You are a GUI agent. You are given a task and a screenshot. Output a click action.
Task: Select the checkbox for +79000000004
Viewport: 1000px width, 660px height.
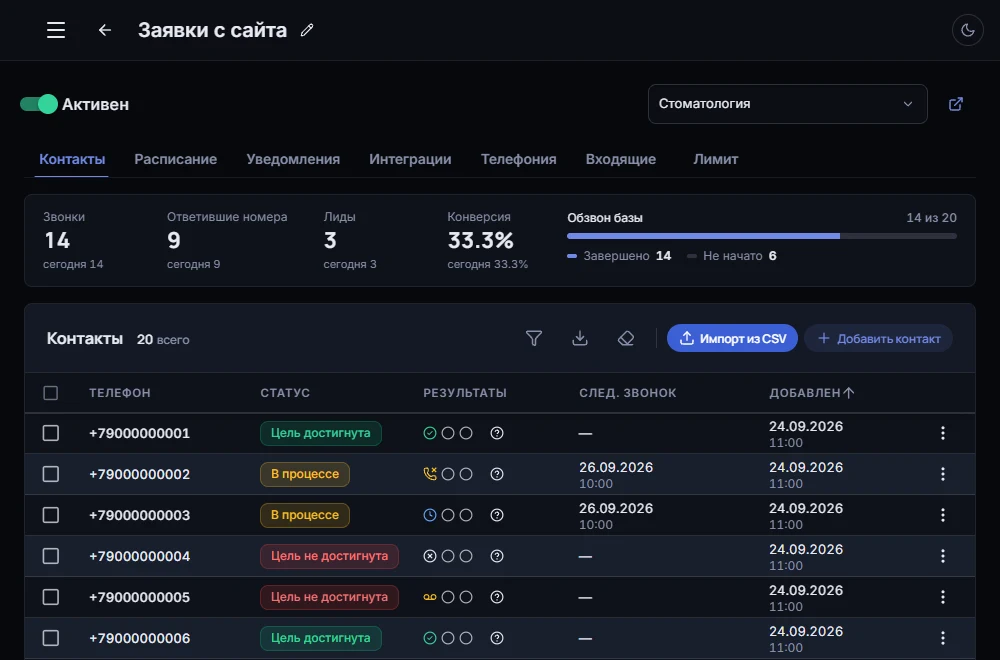tap(50, 556)
